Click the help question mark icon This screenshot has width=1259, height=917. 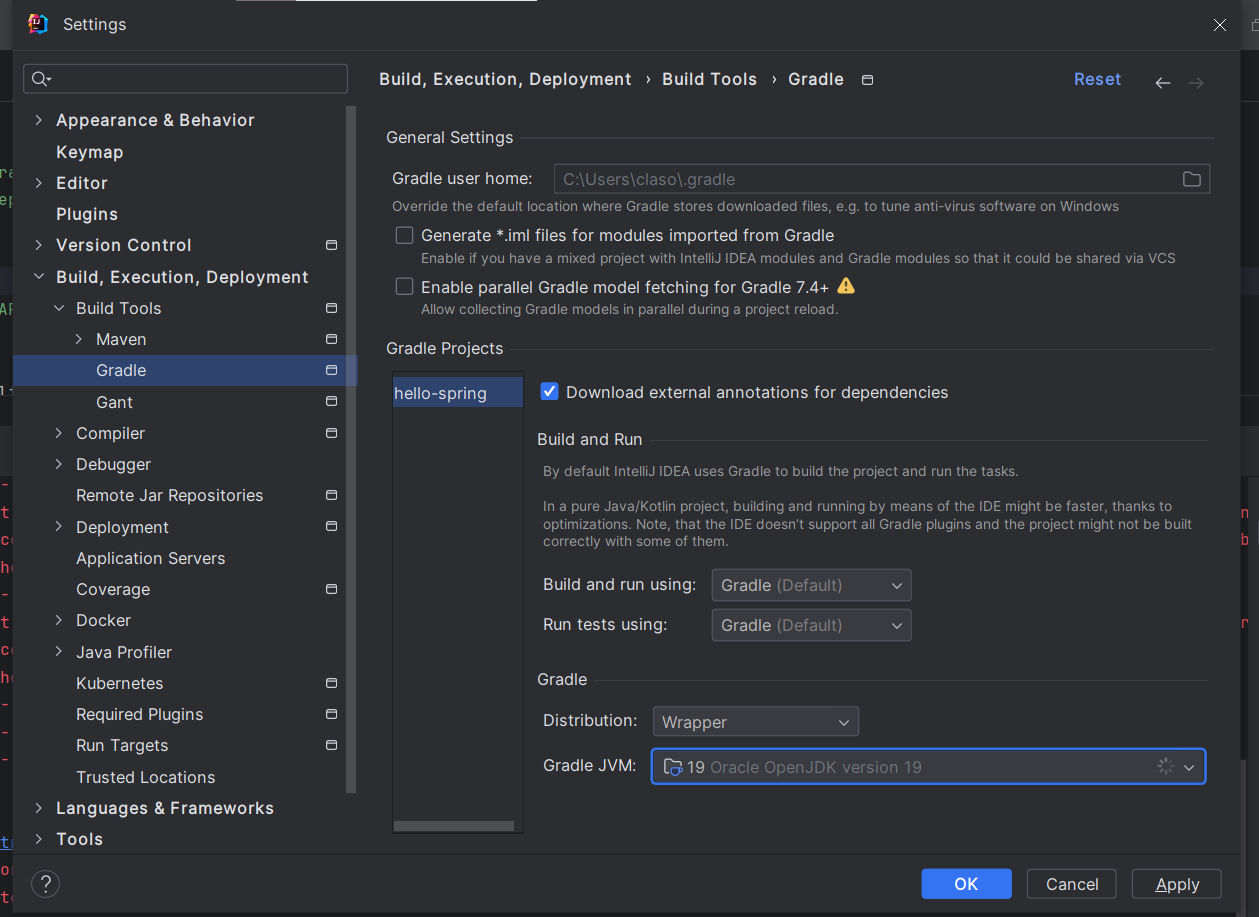point(46,883)
